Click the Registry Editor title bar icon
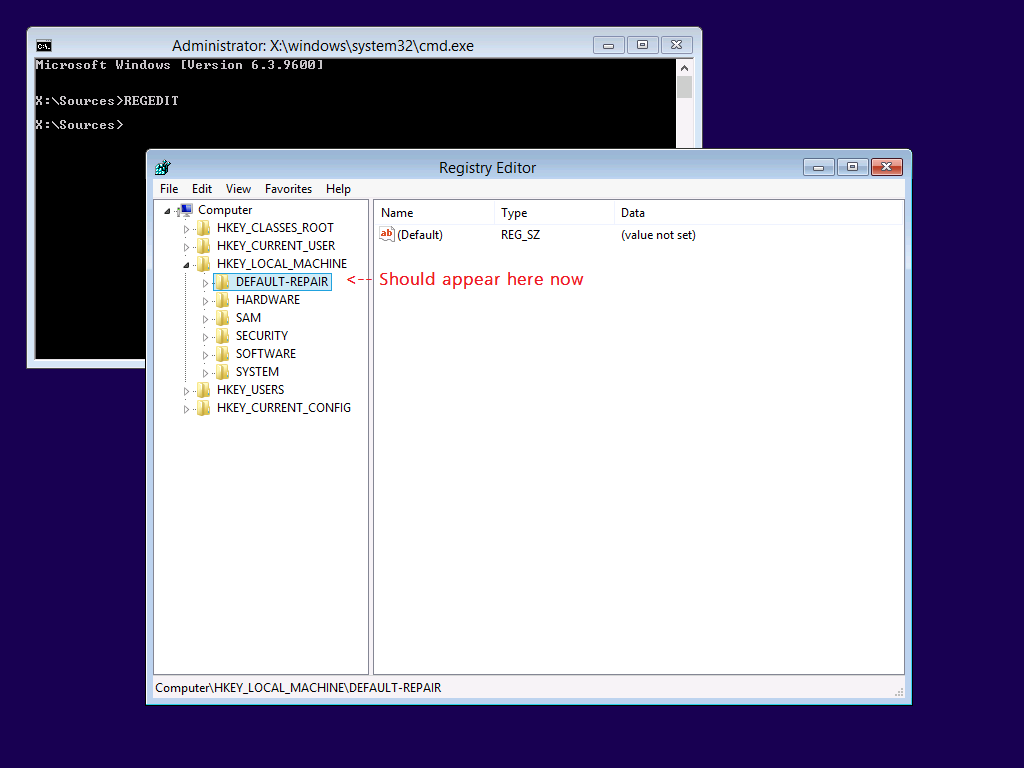The image size is (1024, 768). [x=163, y=168]
